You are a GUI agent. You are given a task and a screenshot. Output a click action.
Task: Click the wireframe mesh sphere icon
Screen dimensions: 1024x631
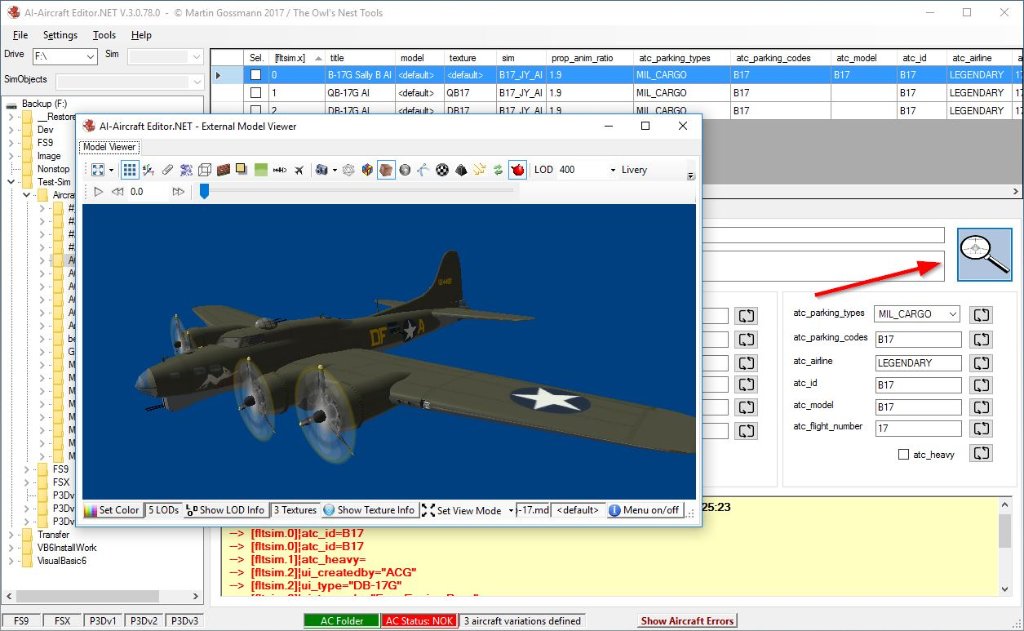[x=349, y=170]
